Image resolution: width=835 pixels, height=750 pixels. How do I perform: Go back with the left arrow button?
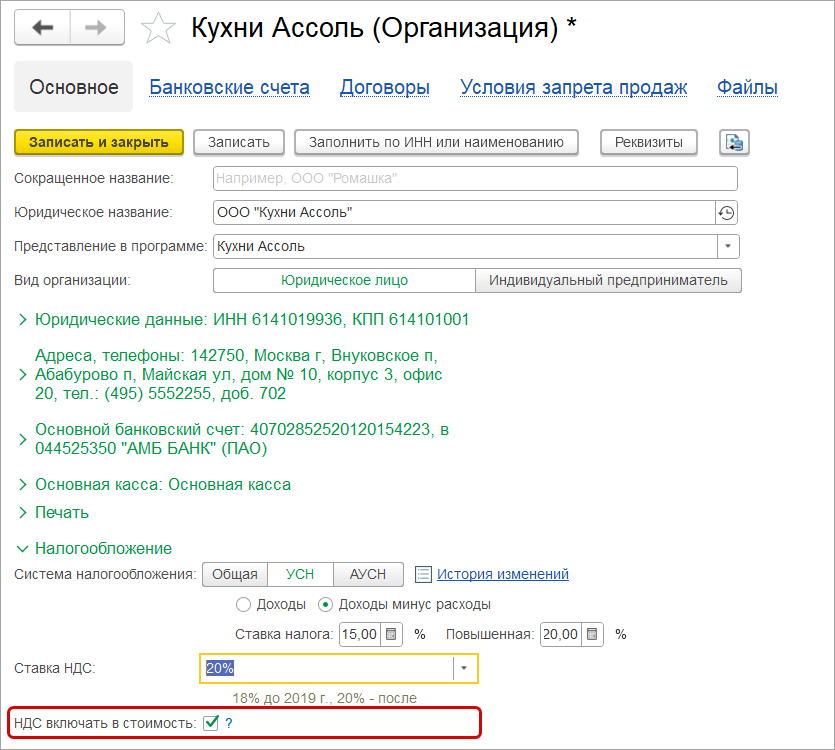coord(43,27)
